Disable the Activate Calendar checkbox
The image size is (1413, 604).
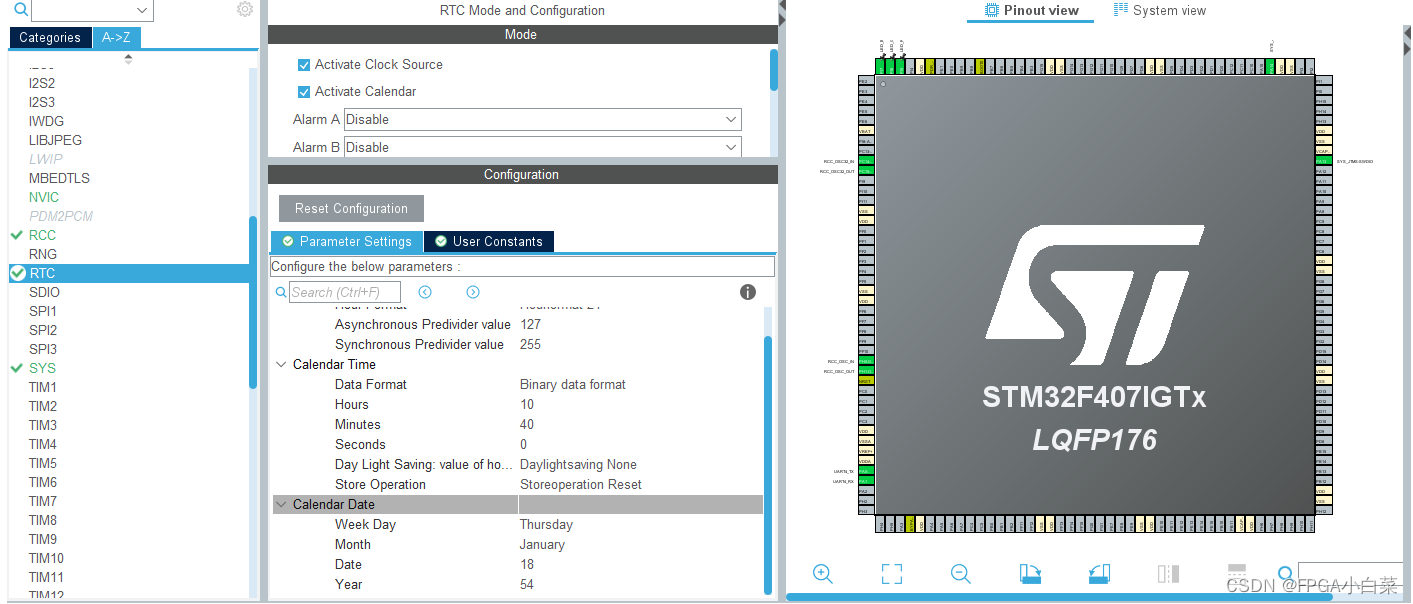click(304, 91)
